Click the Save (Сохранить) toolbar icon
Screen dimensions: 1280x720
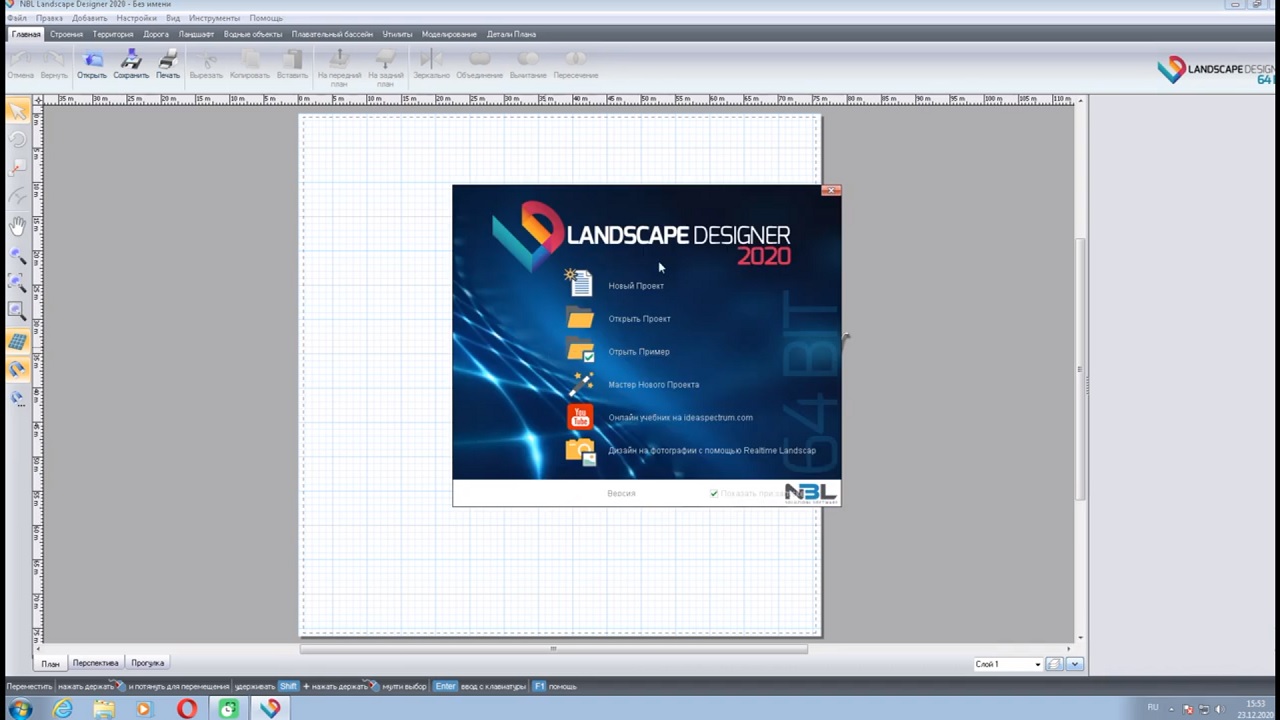click(130, 63)
